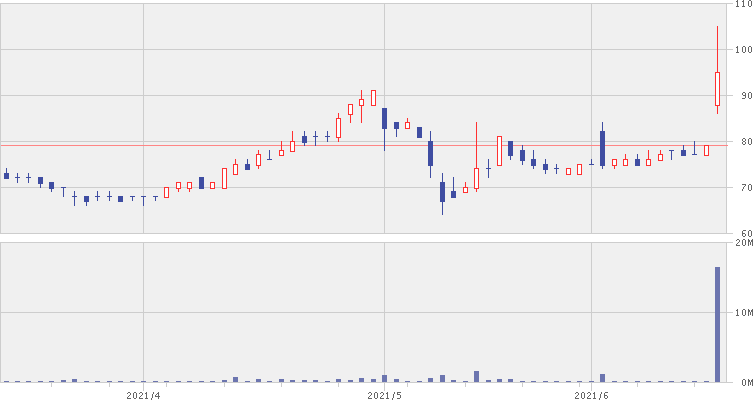Click the 100 price axis label
The image size is (755, 400).
[x=744, y=50]
